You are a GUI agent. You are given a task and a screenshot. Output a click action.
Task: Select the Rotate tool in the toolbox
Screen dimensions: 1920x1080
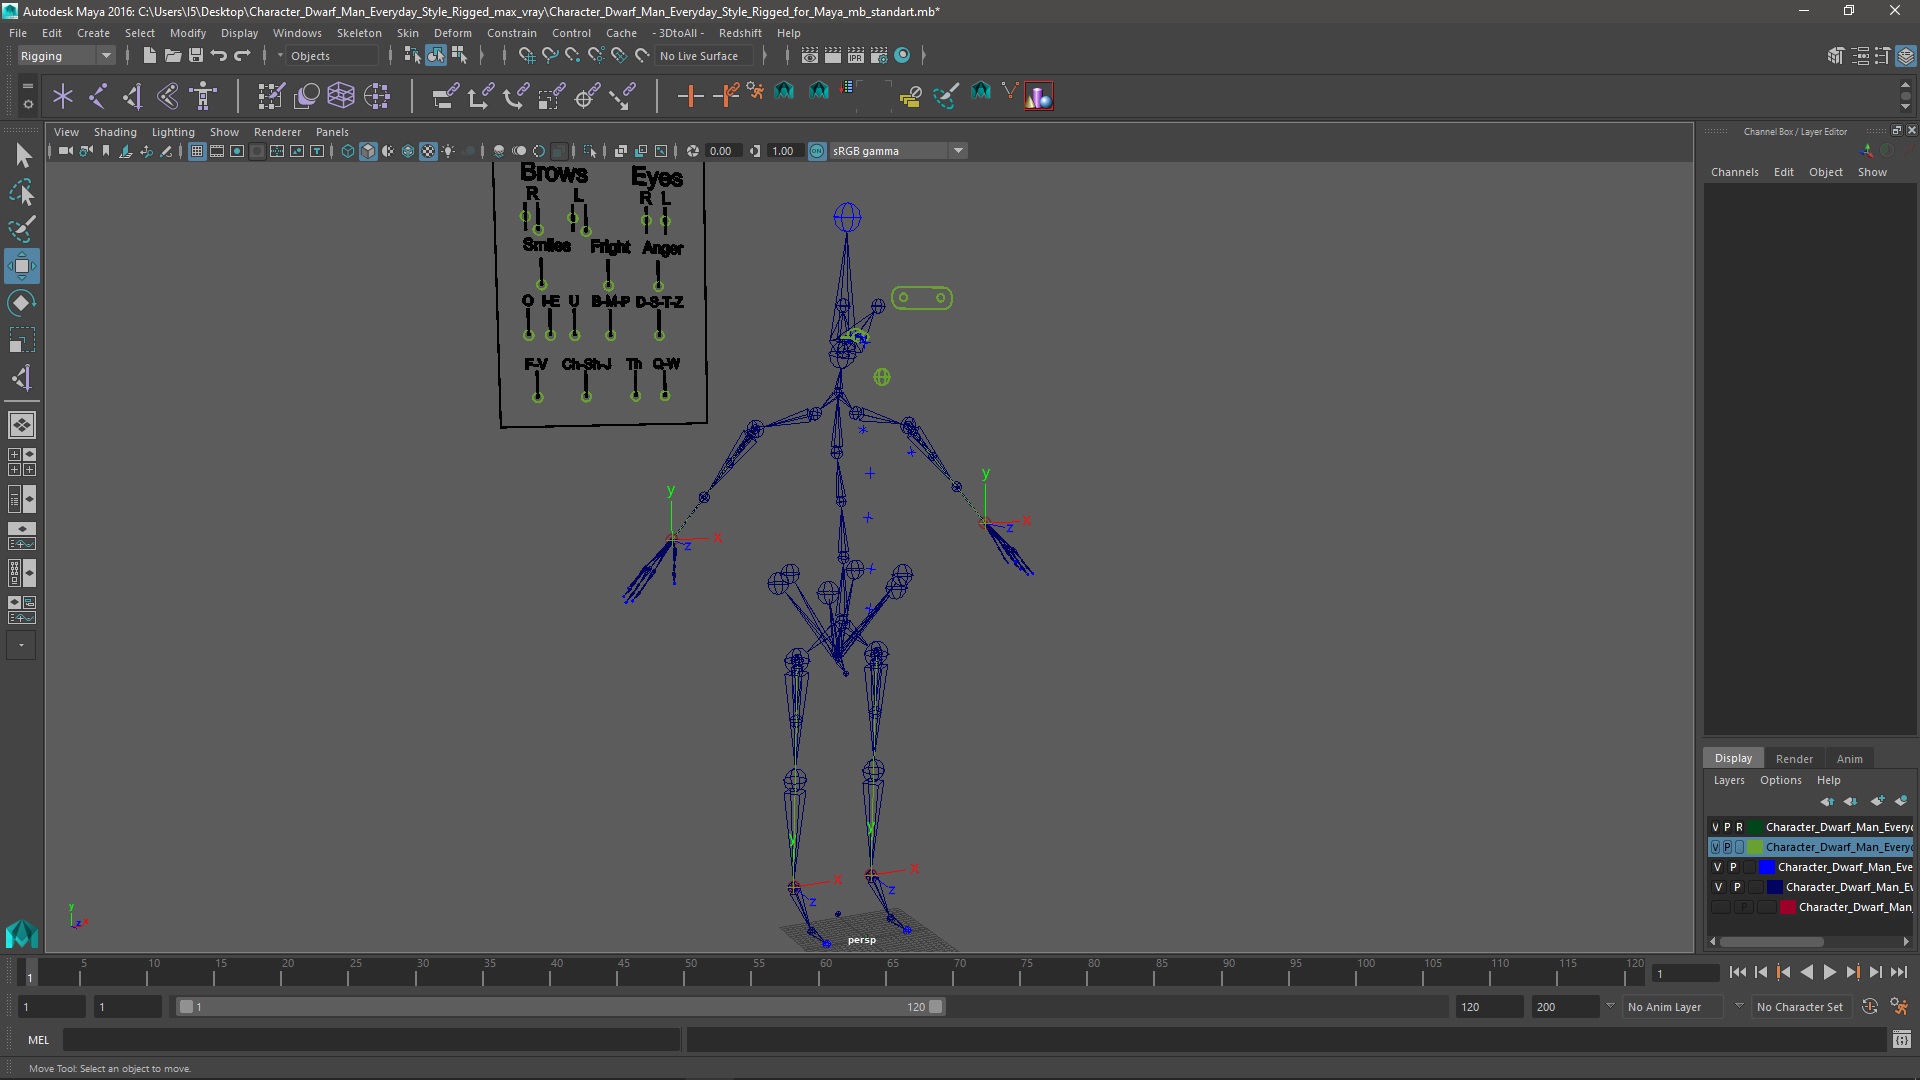[x=21, y=303]
